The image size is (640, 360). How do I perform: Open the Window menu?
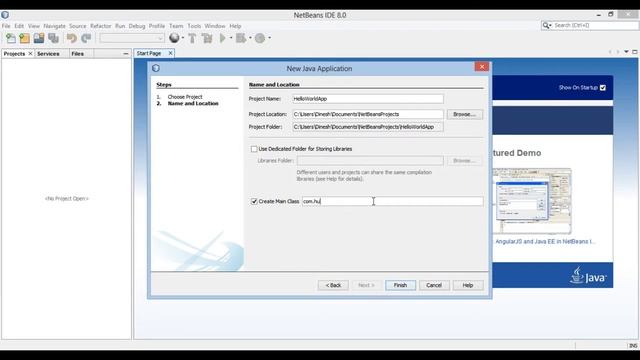point(215,26)
